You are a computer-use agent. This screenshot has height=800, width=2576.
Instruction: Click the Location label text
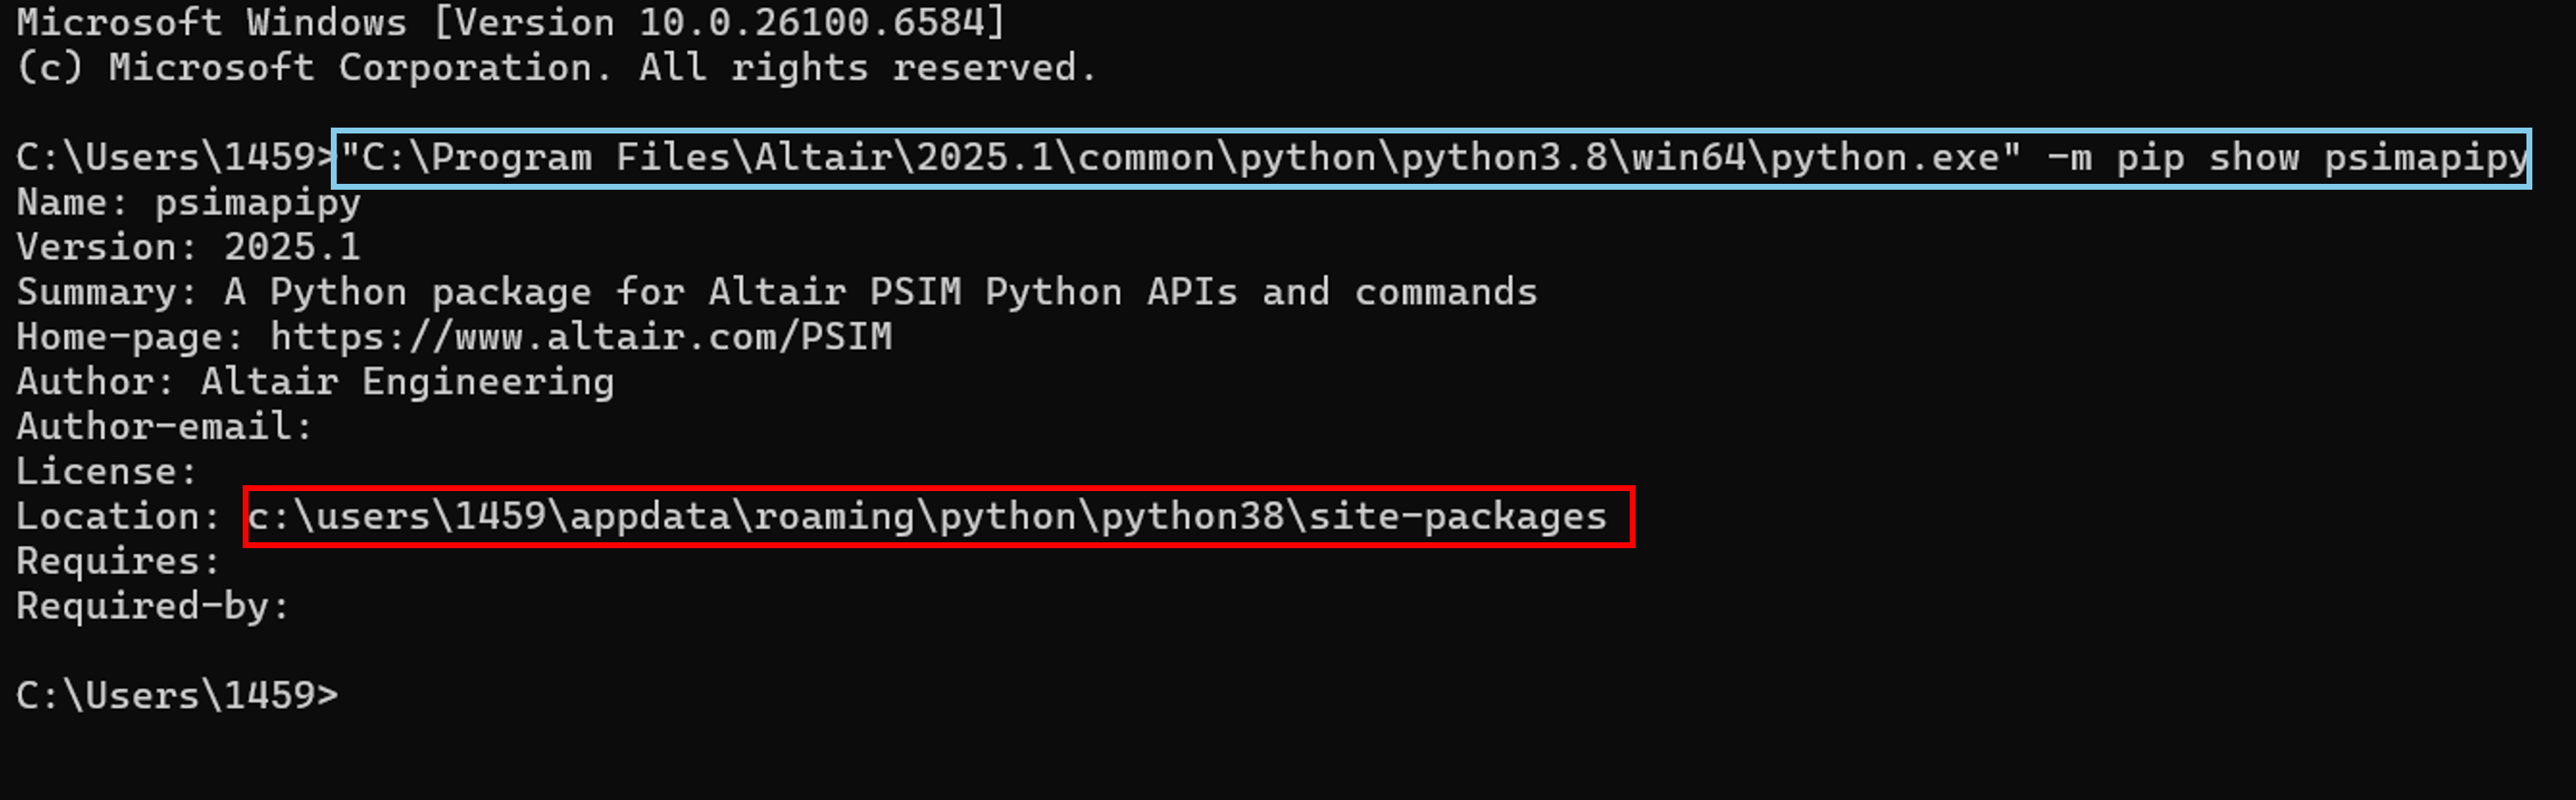pos(117,517)
